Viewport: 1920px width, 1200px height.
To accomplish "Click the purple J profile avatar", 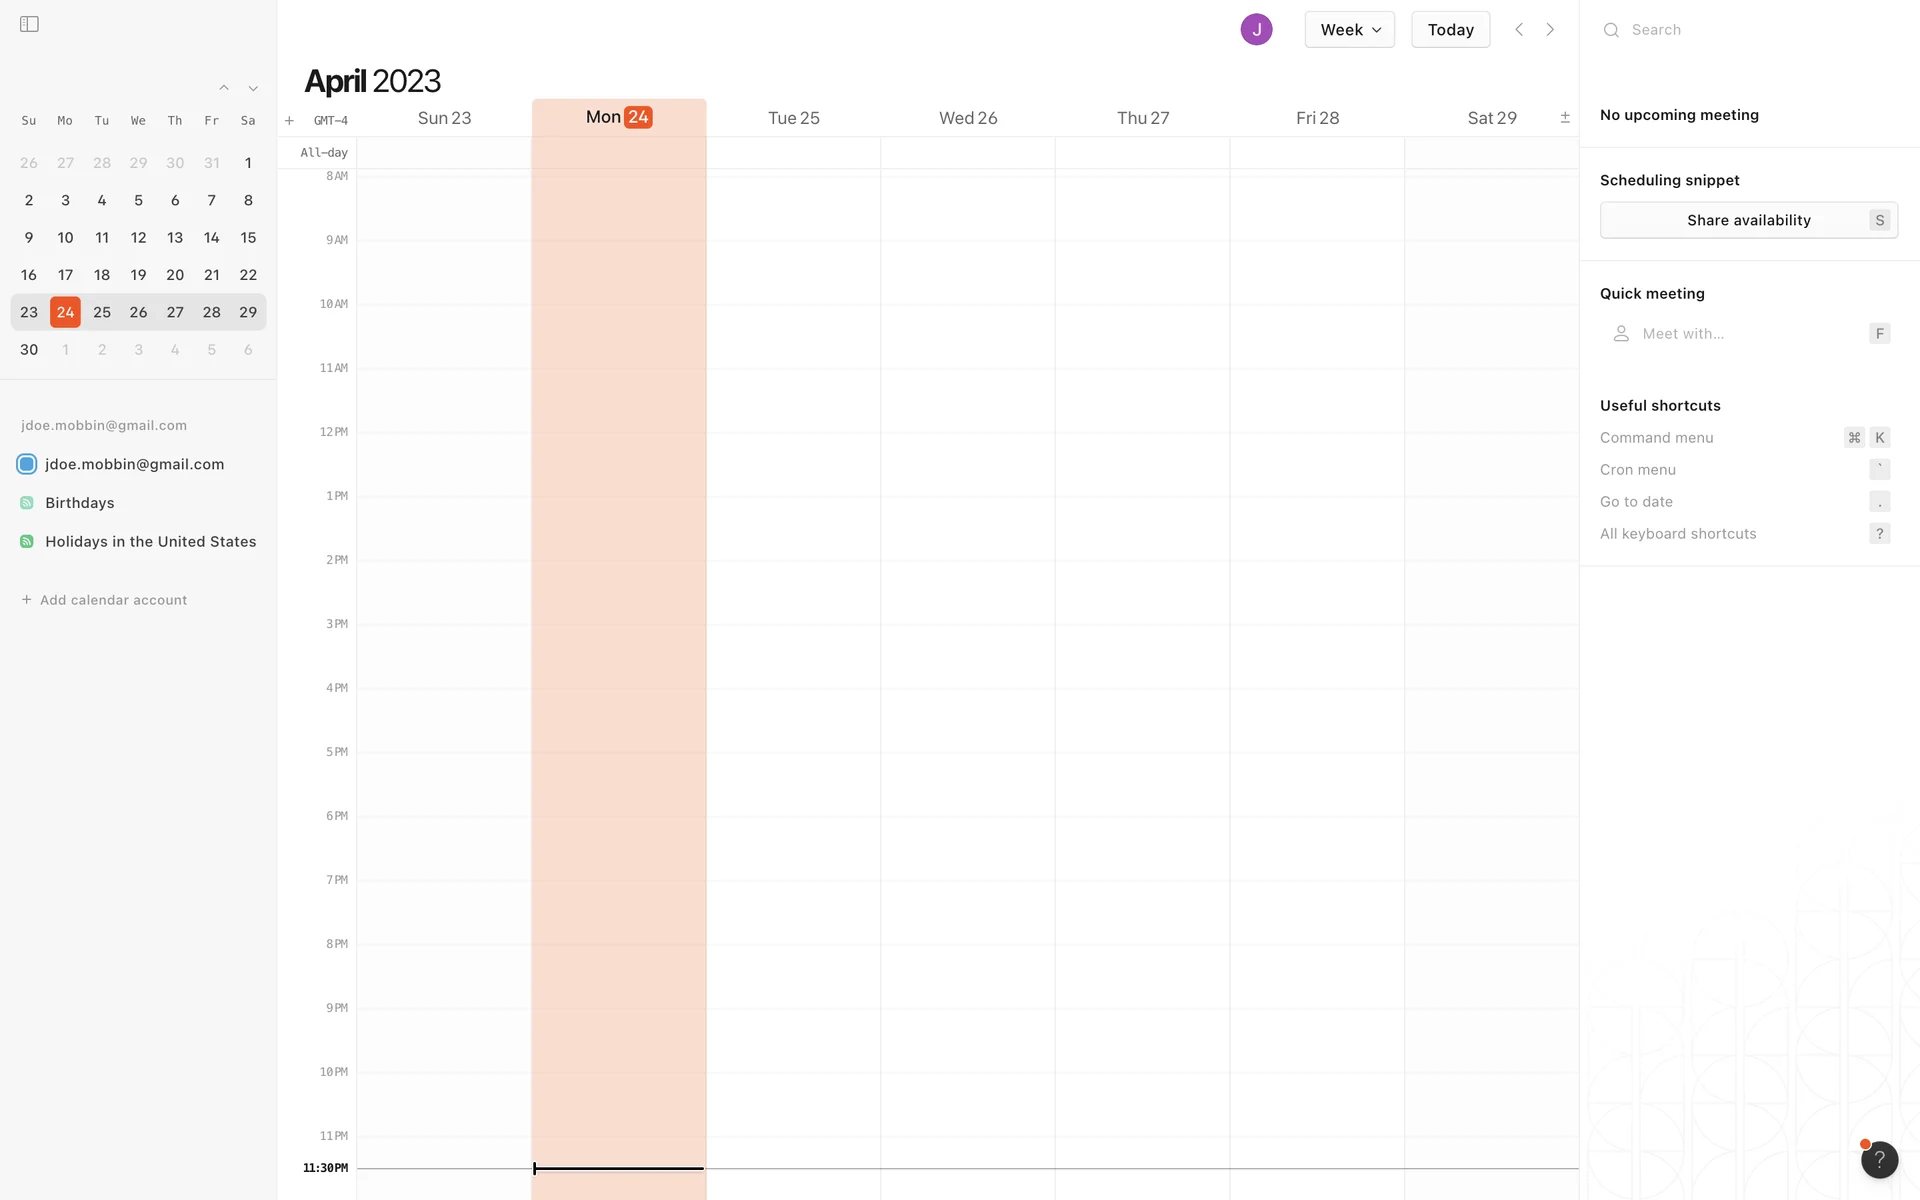I will (1256, 30).
